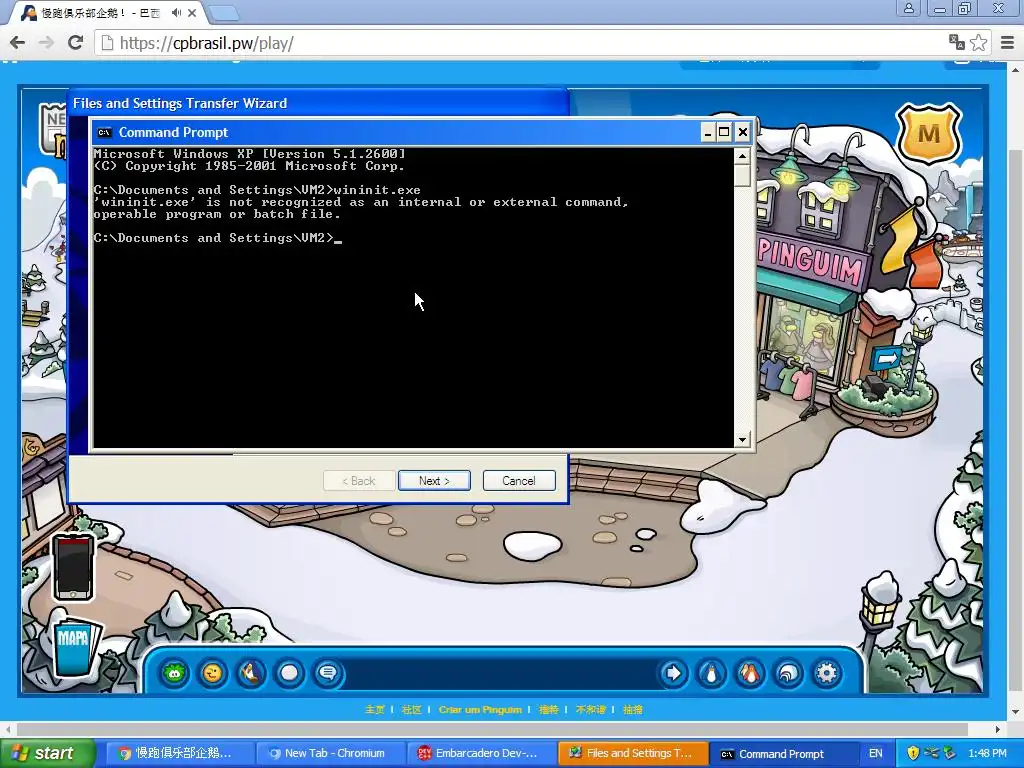1024x768 pixels.
Task: Open the emoticons winking face menu
Action: click(212, 673)
